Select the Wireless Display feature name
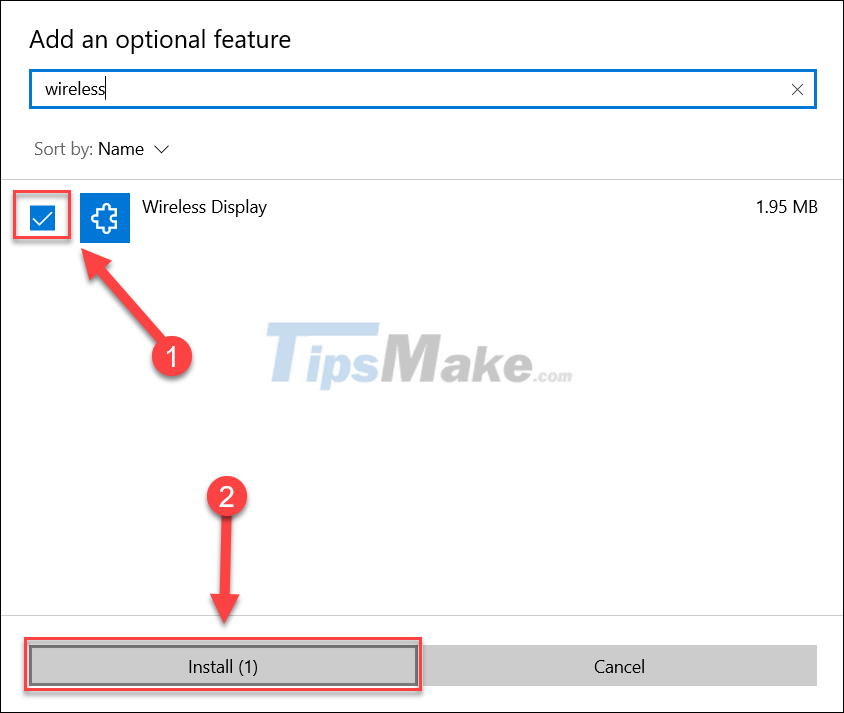The width and height of the screenshot is (844, 713). point(205,207)
